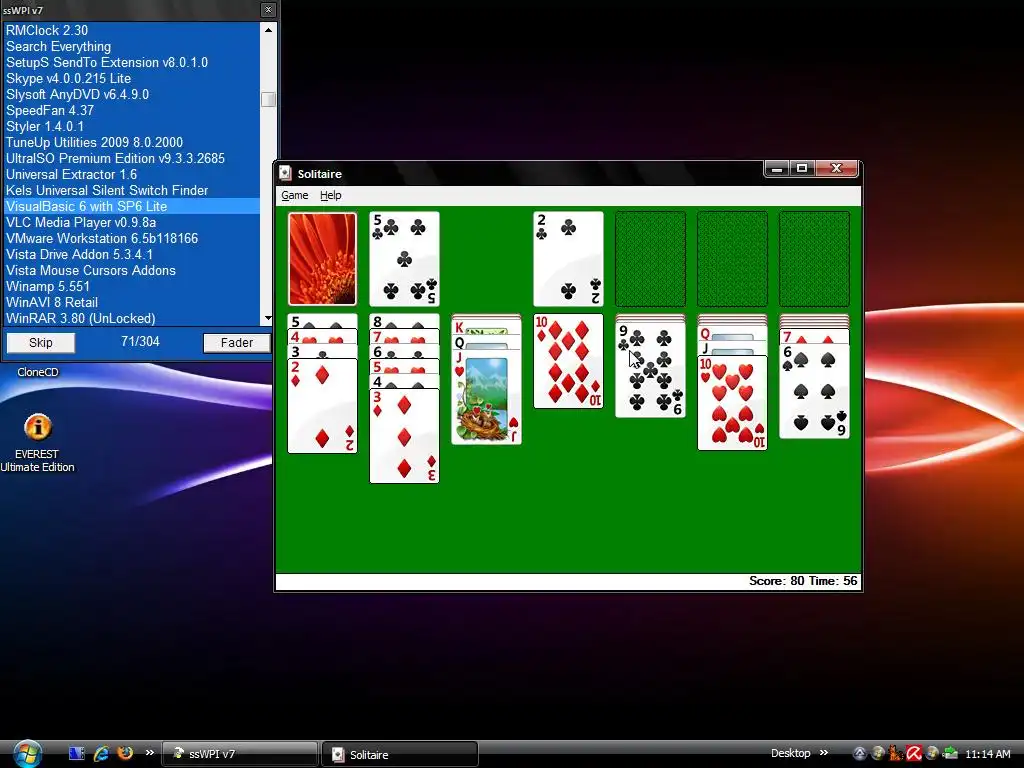Click the Solitaire title bar icon
The image size is (1024, 768).
285,173
